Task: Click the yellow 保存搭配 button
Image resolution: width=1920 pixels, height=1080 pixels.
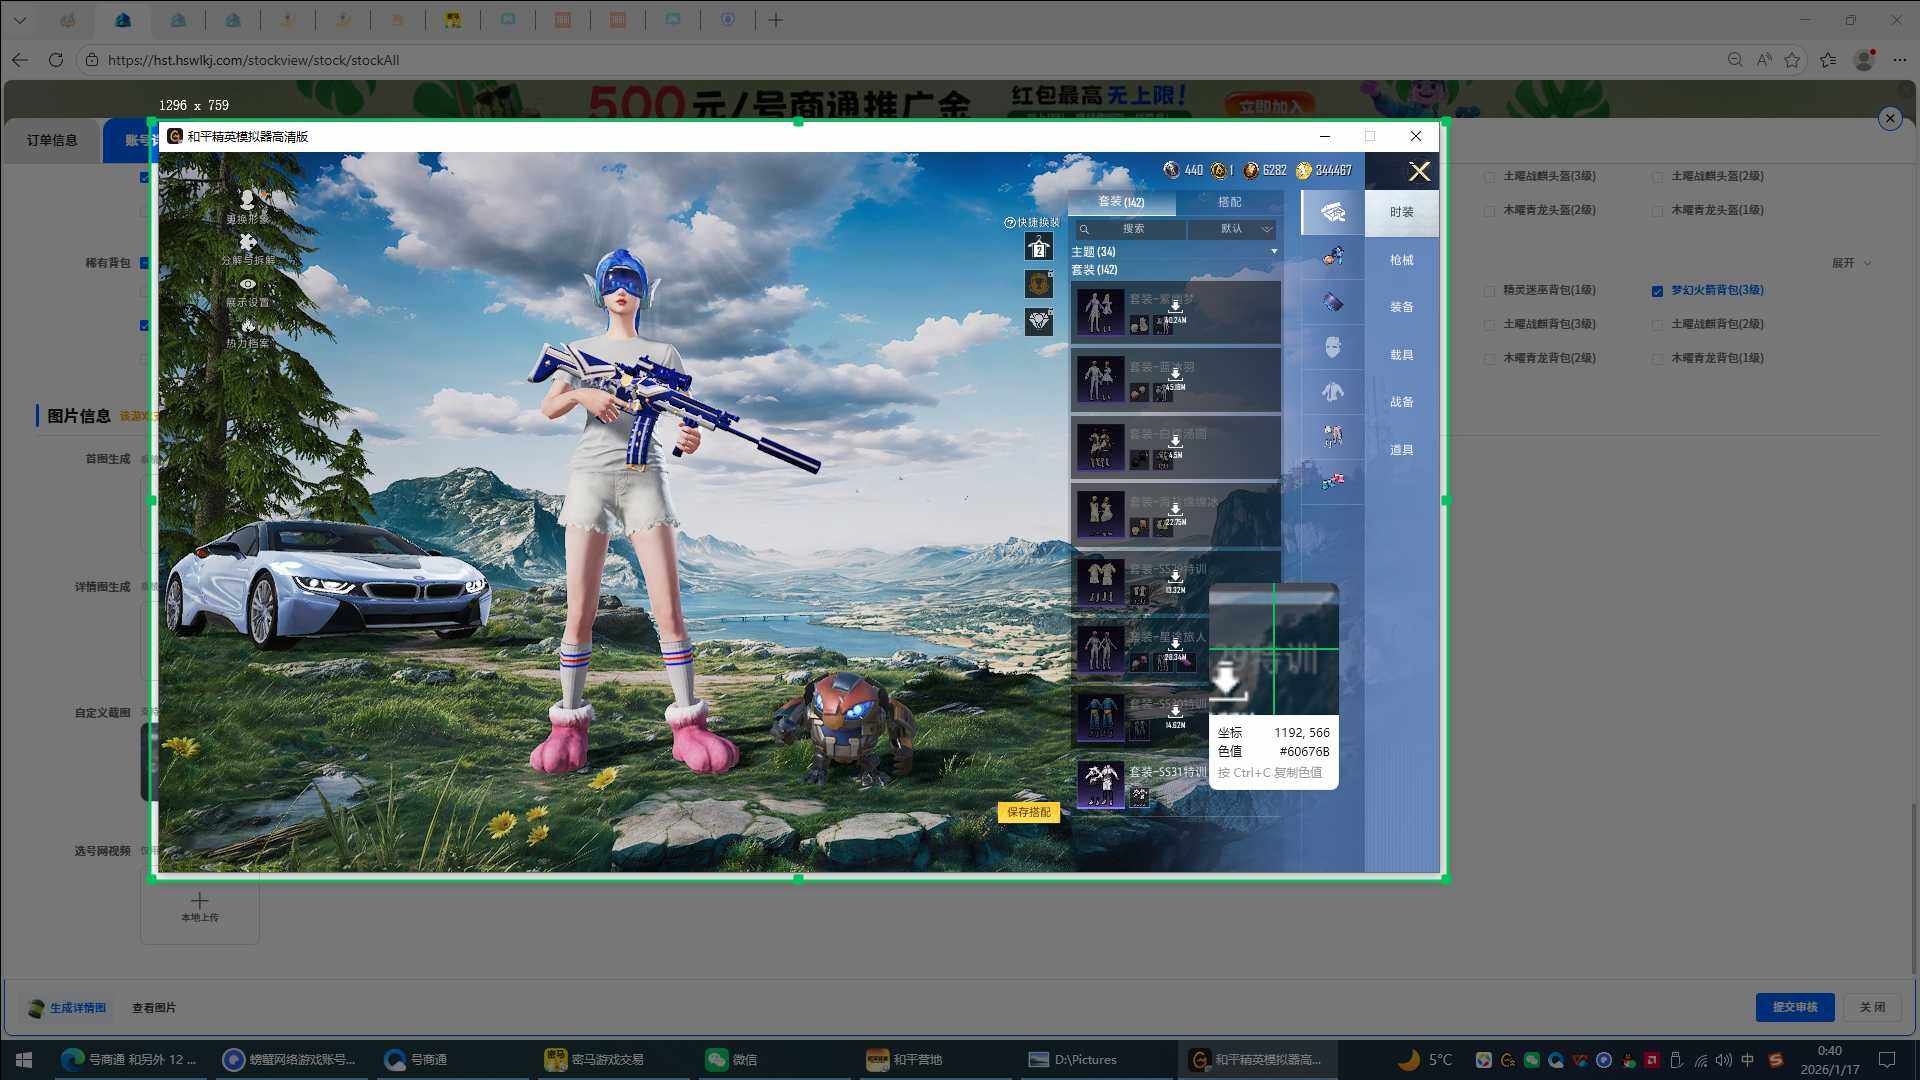Action: coord(1028,812)
